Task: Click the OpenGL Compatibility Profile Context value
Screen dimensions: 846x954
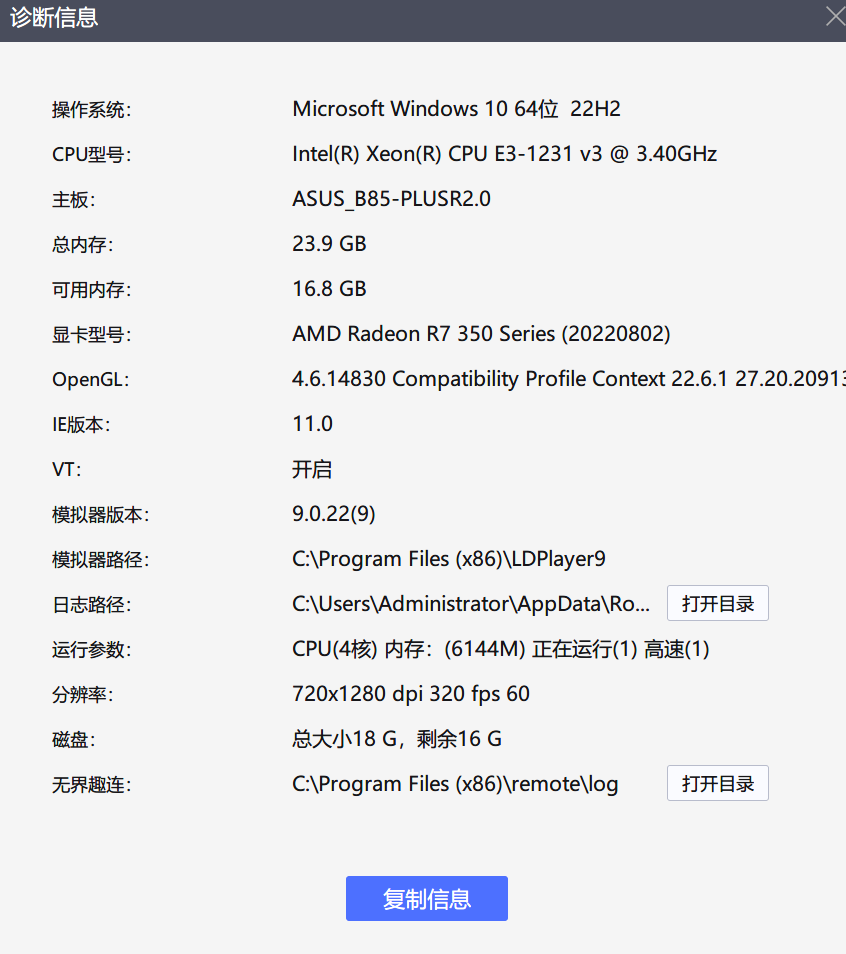Action: point(569,379)
